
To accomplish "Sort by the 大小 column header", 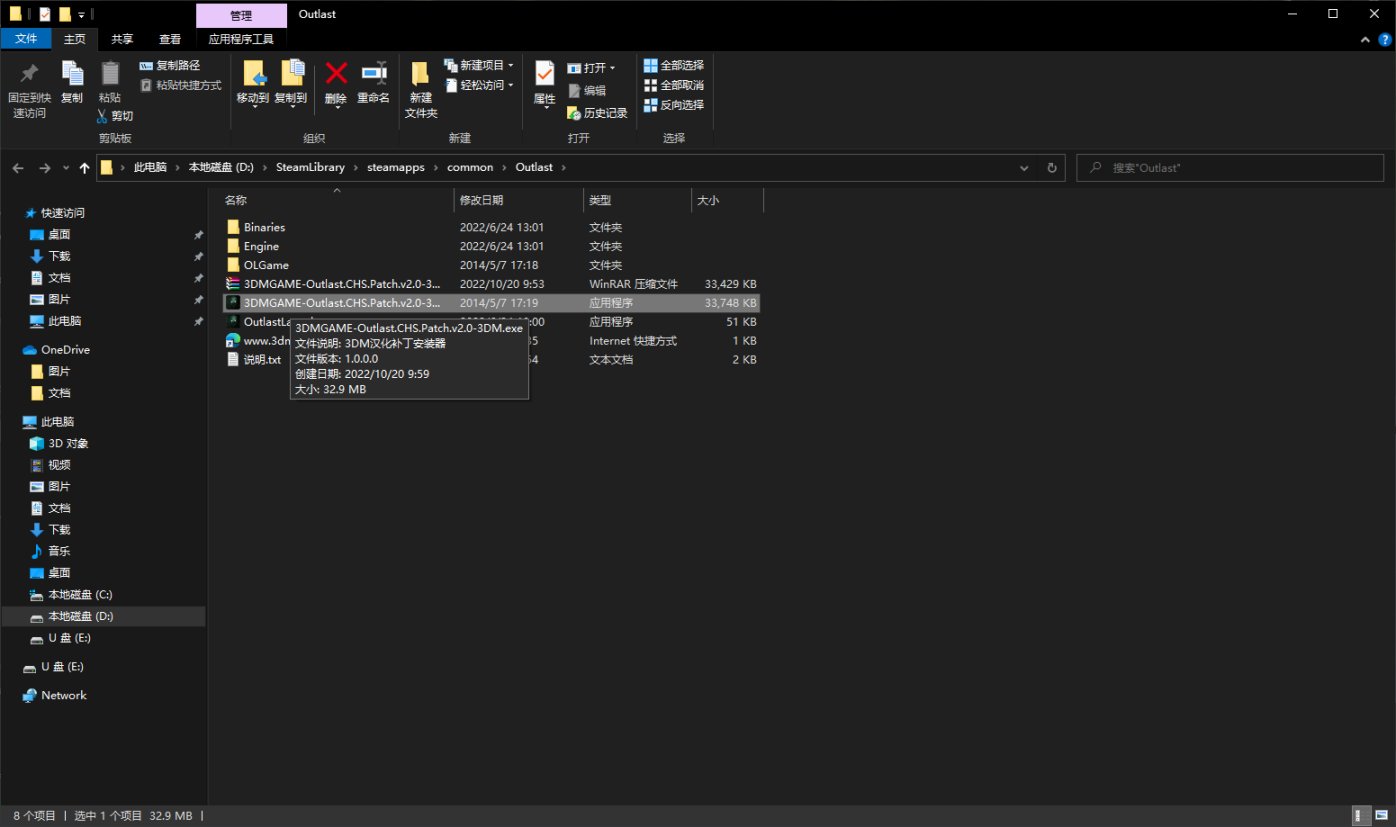I will click(x=727, y=200).
